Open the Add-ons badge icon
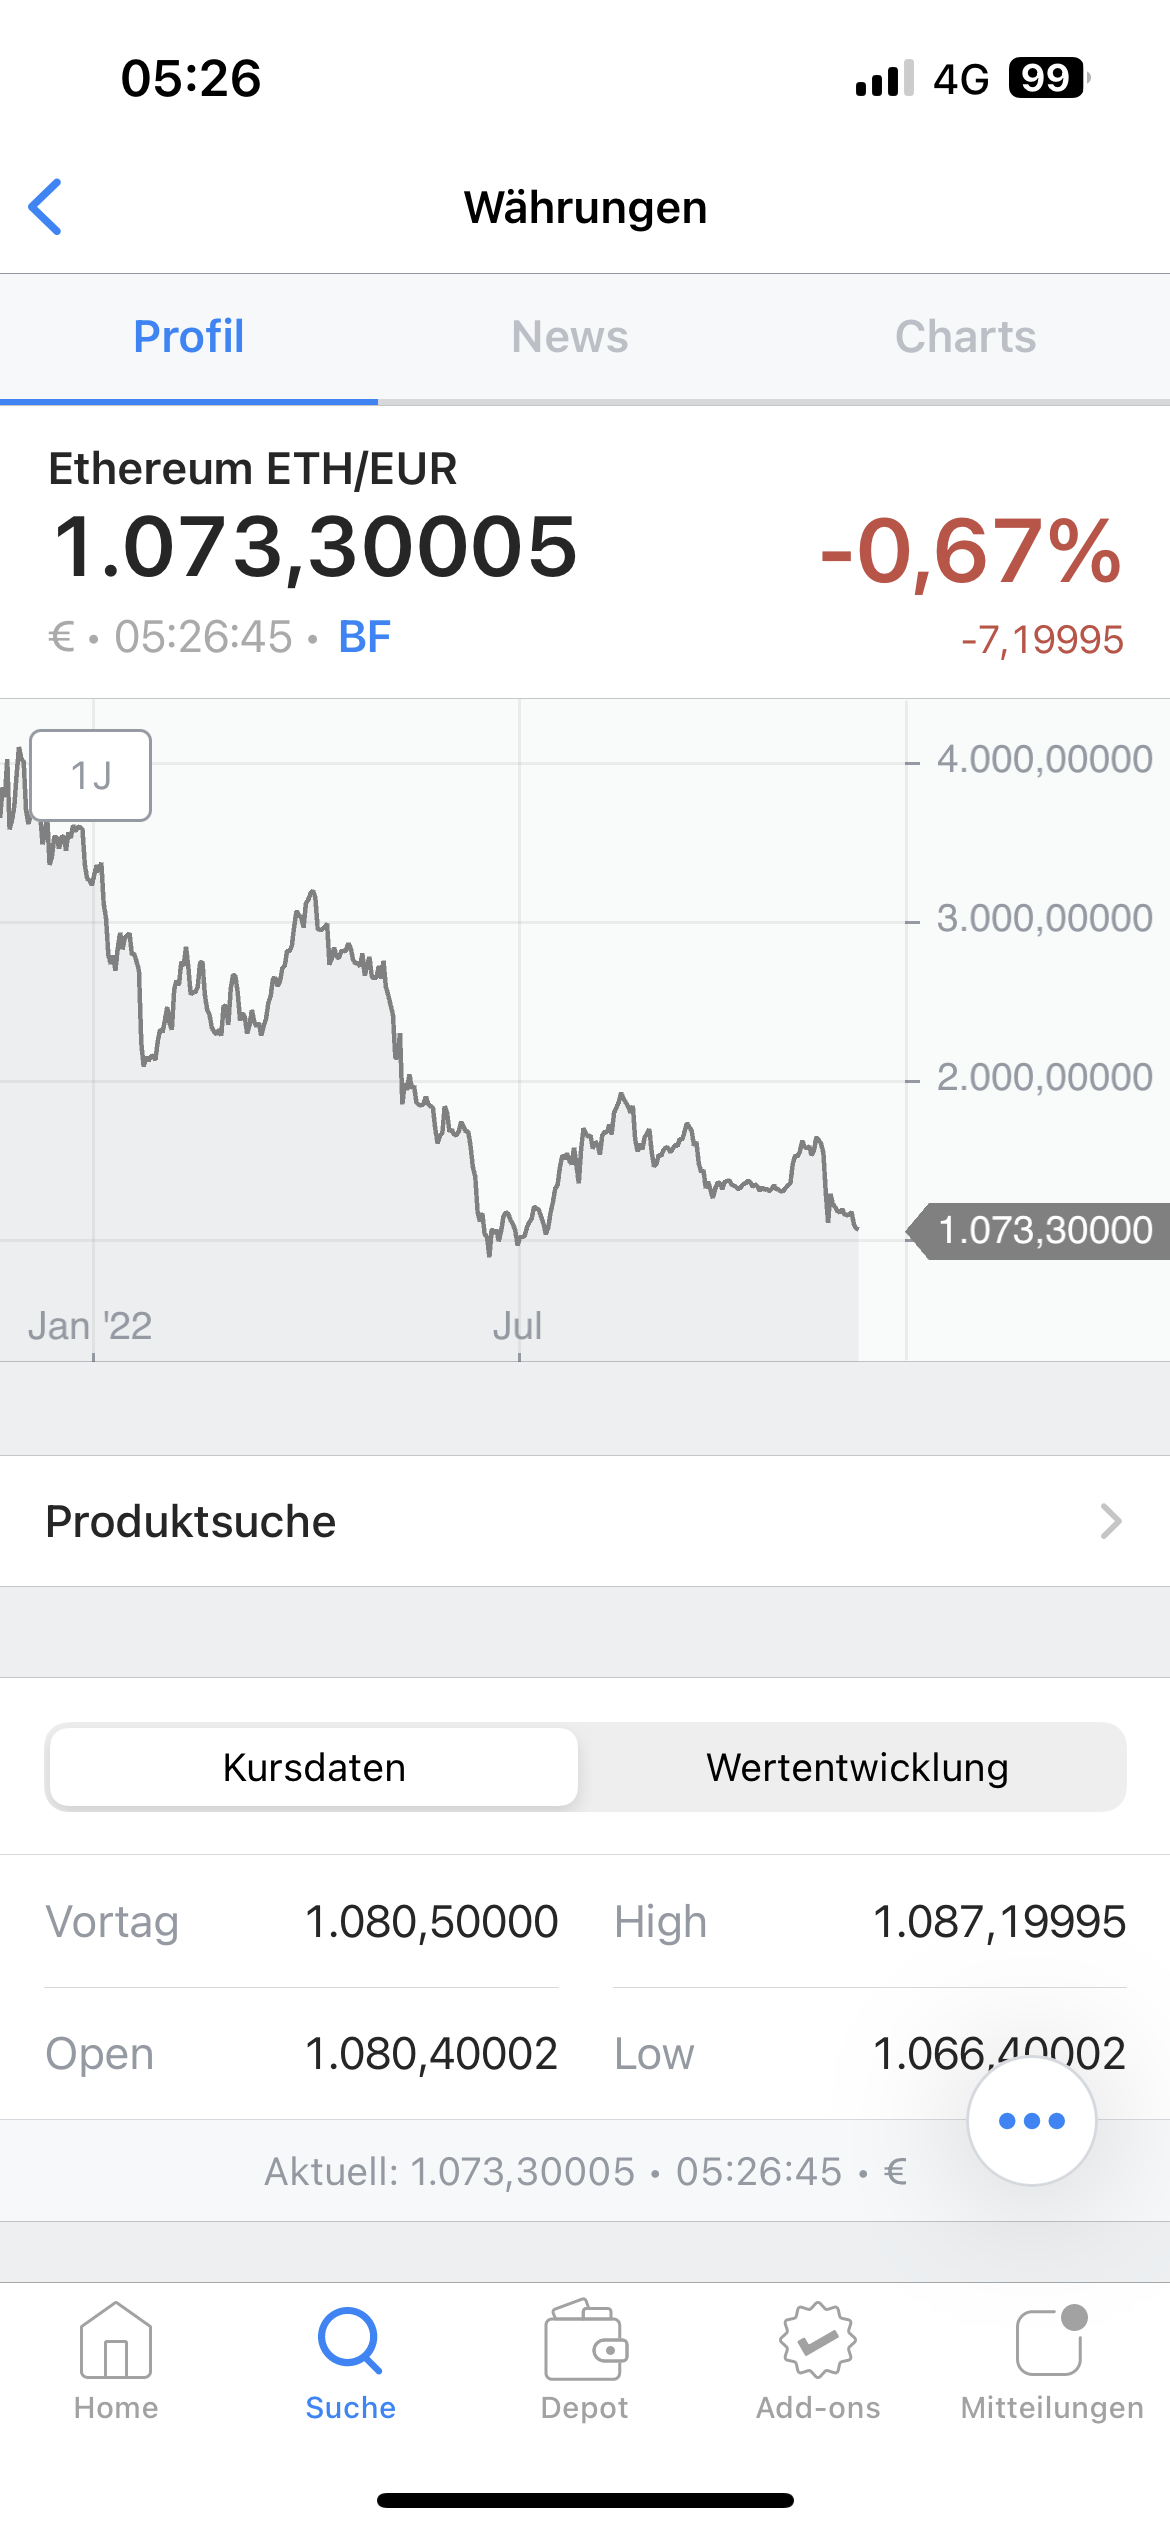 click(818, 2340)
